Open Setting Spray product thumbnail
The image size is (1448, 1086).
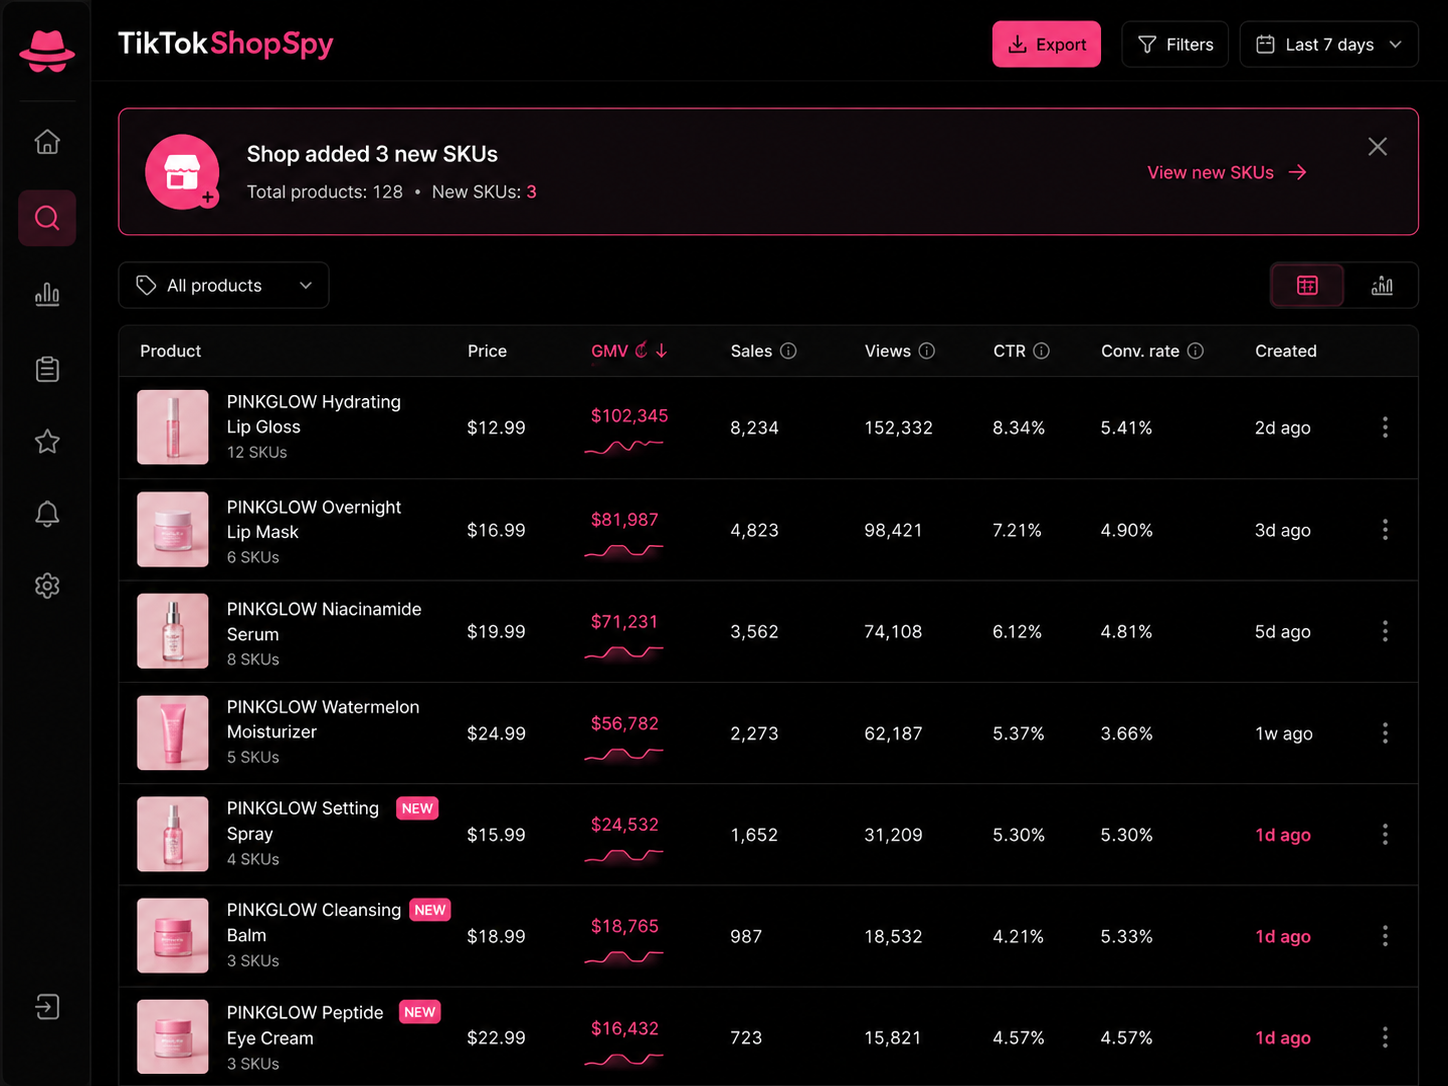(173, 834)
